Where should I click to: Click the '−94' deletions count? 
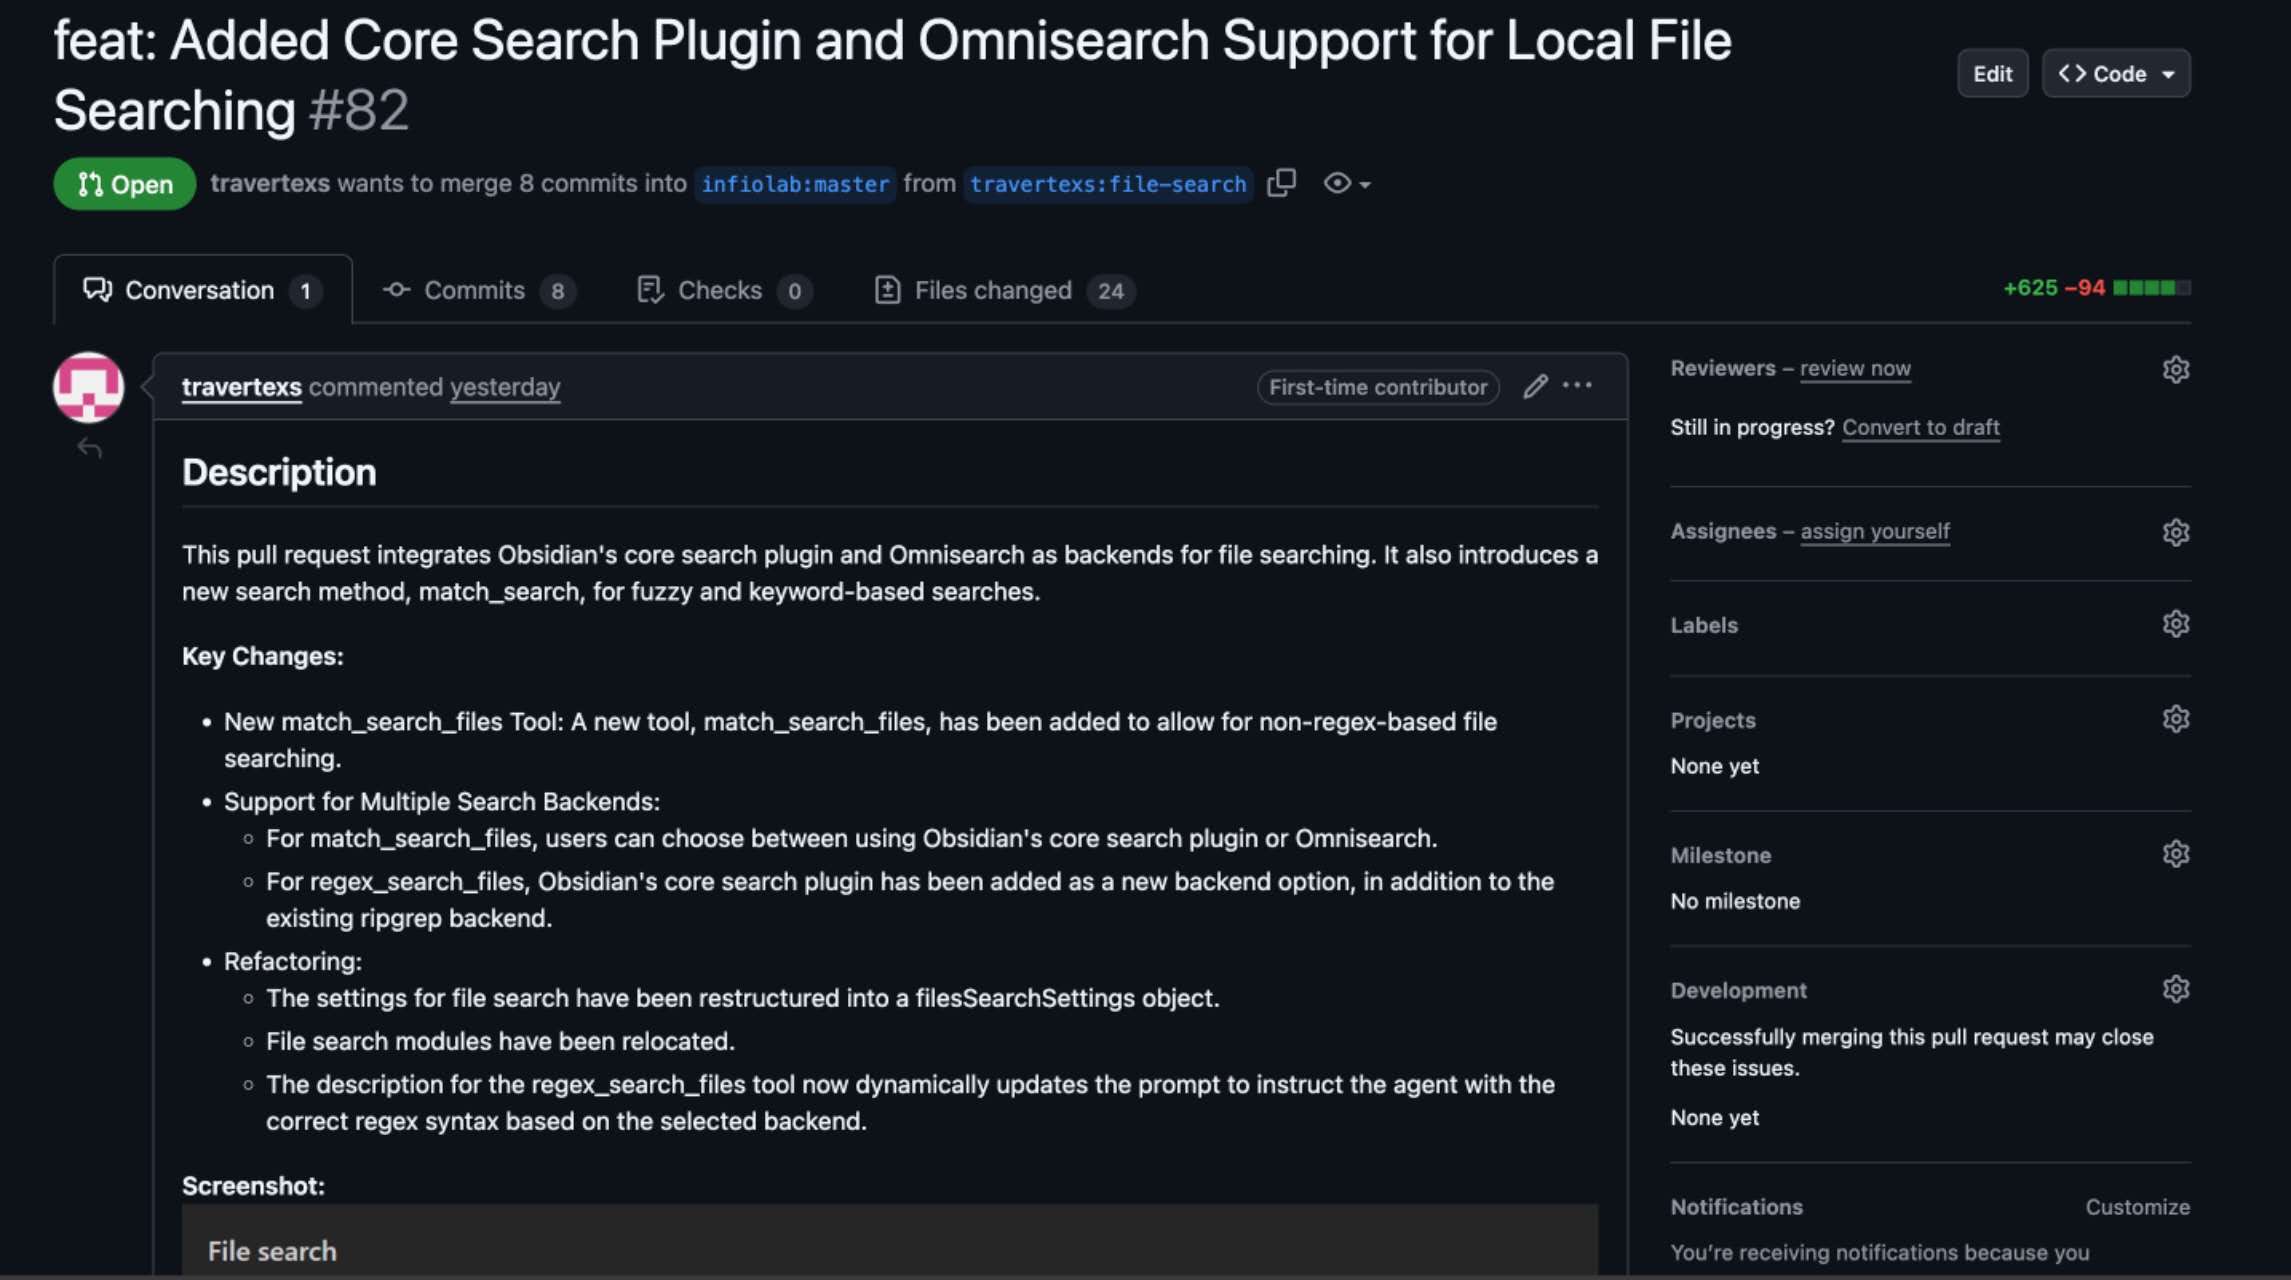pos(2085,288)
